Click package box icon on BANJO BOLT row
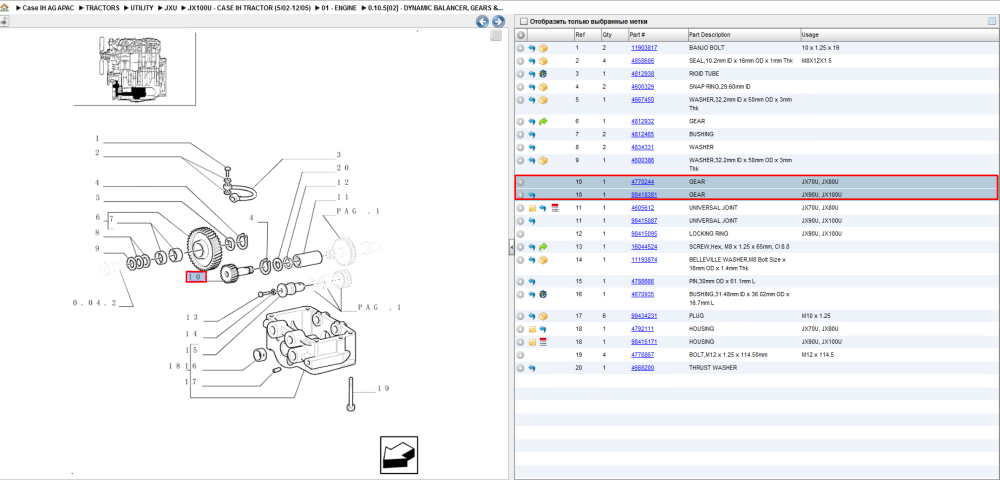Screen dimensions: 1000x480 (x=543, y=48)
